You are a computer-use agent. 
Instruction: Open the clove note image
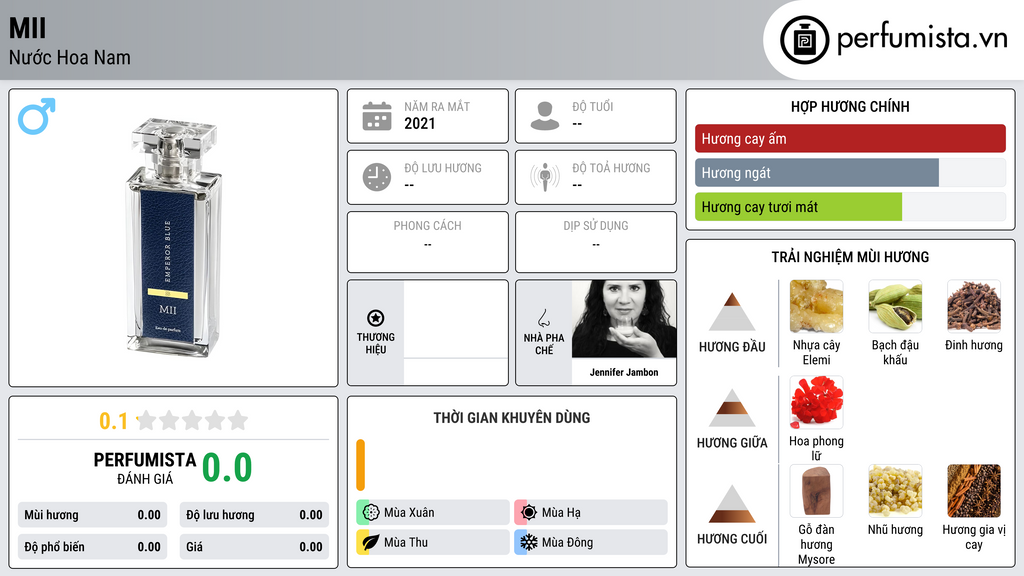click(974, 306)
